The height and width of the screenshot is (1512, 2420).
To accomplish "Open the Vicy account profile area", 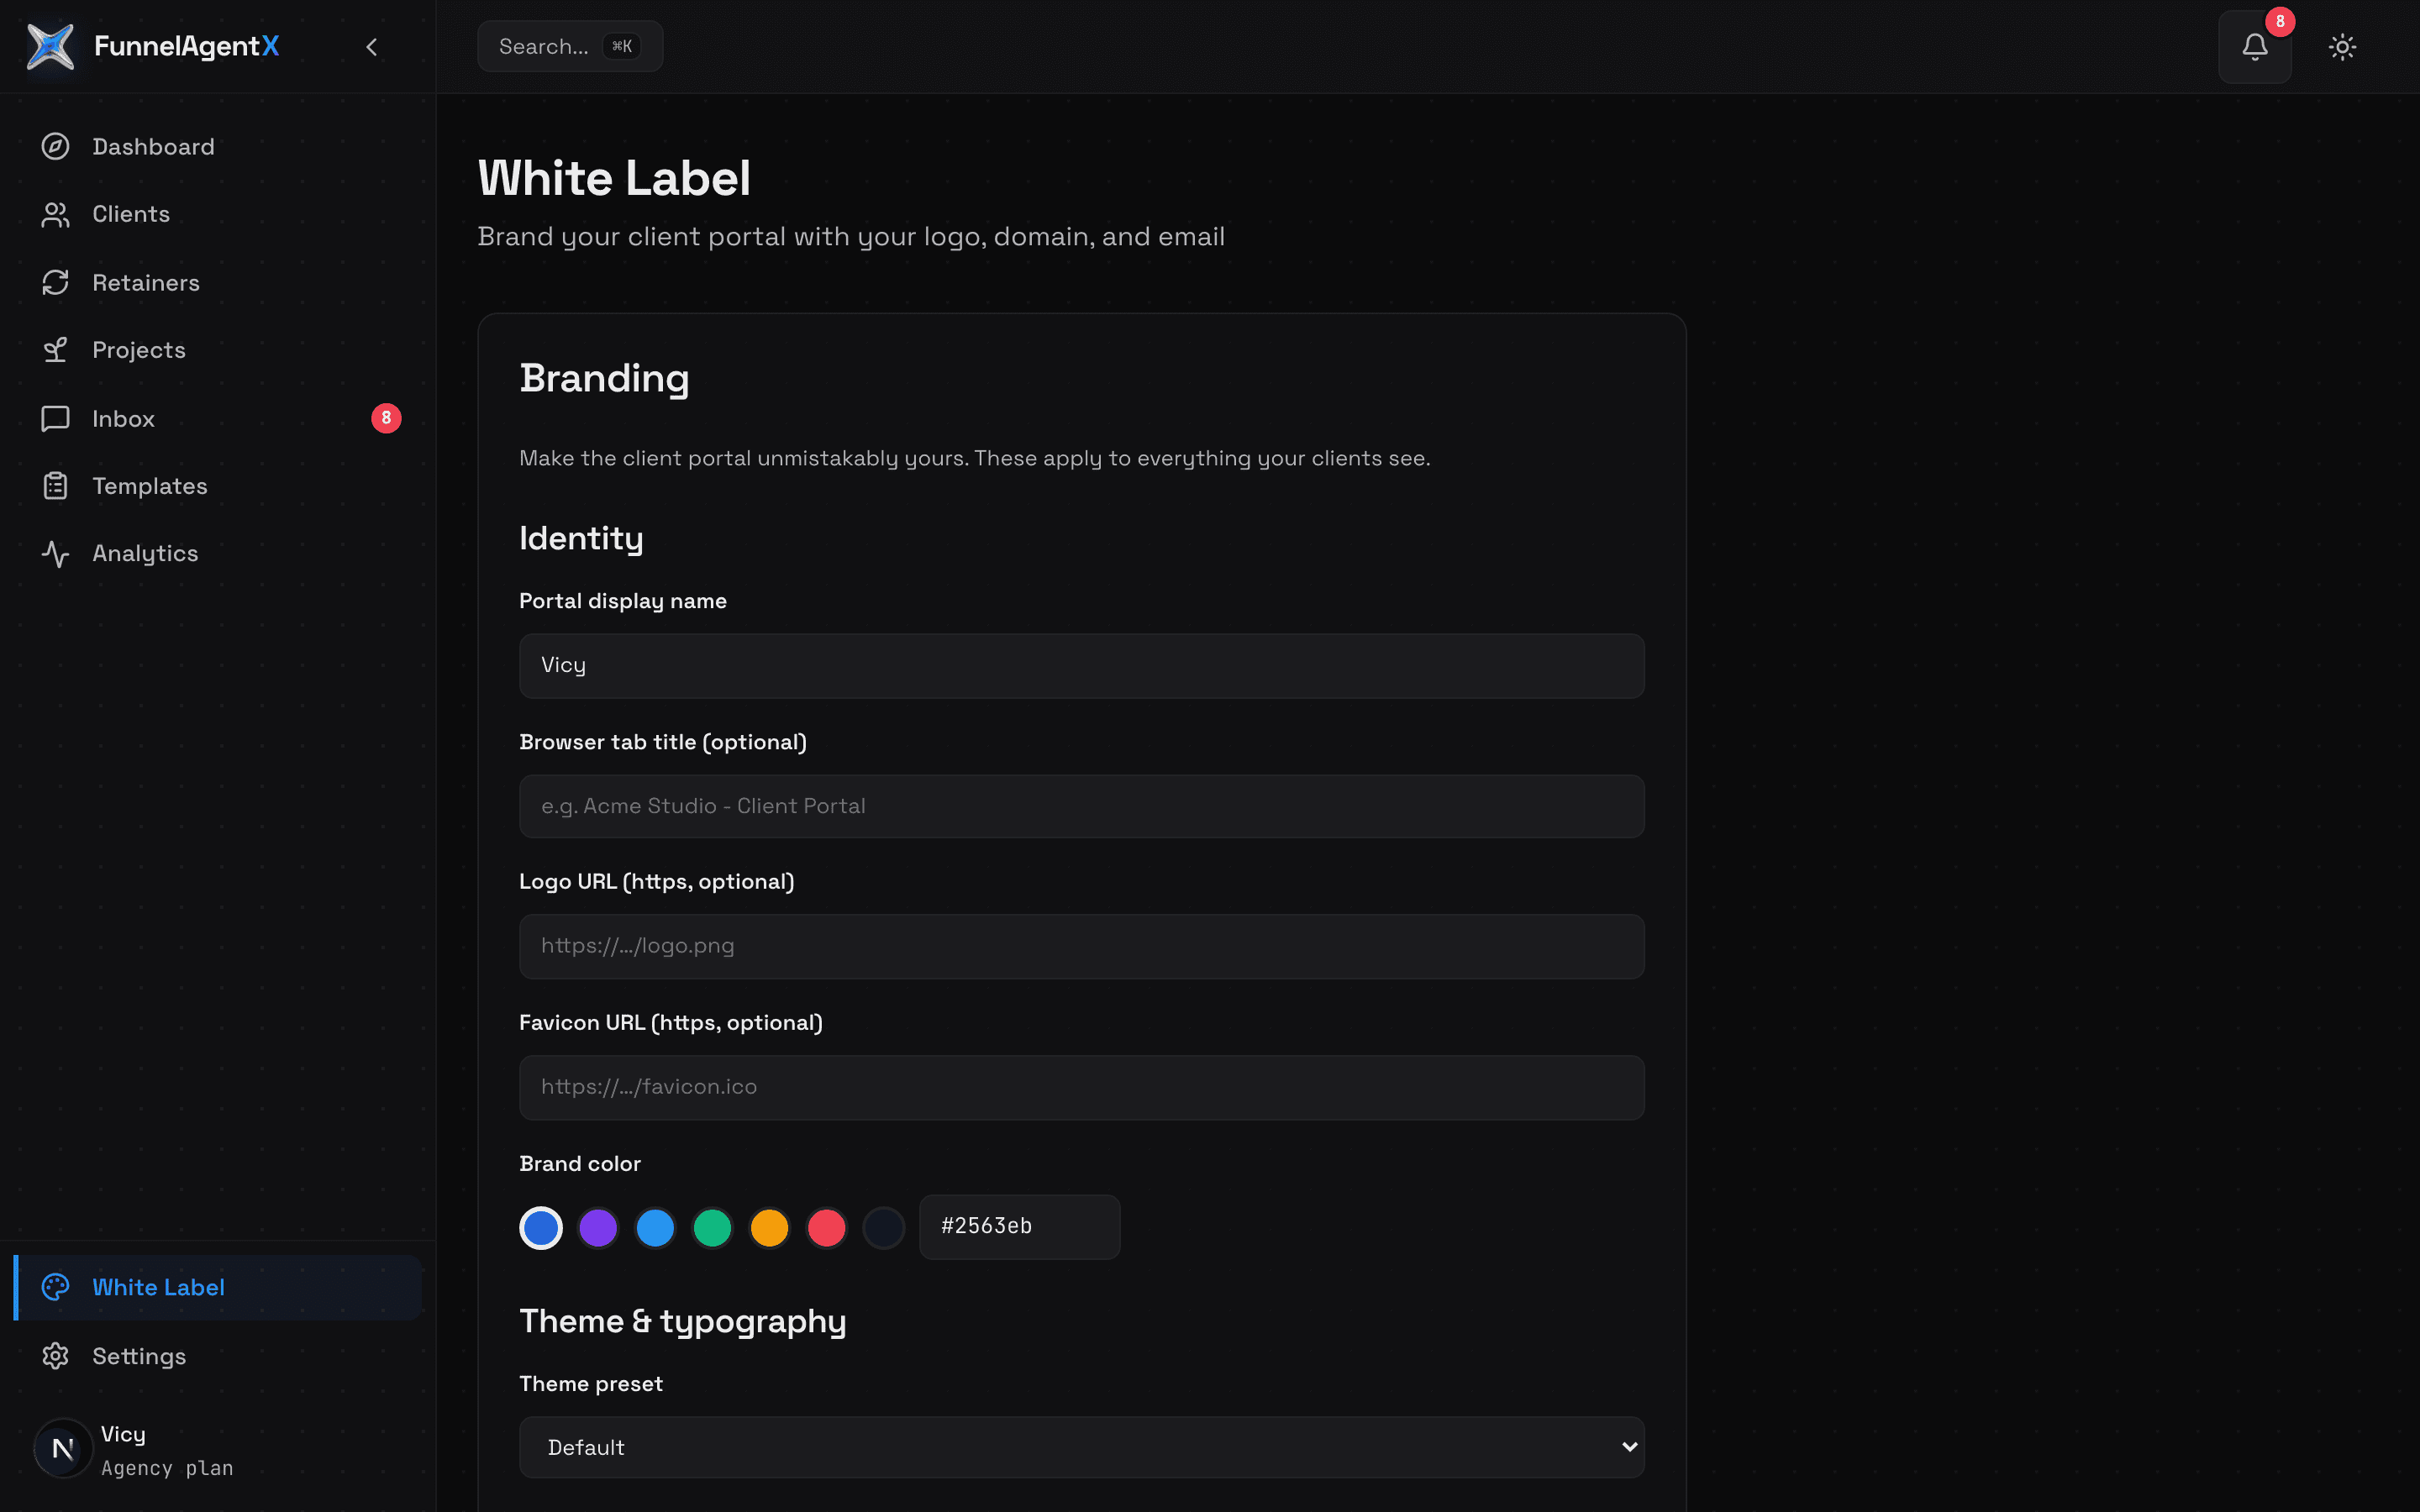I will (218, 1449).
